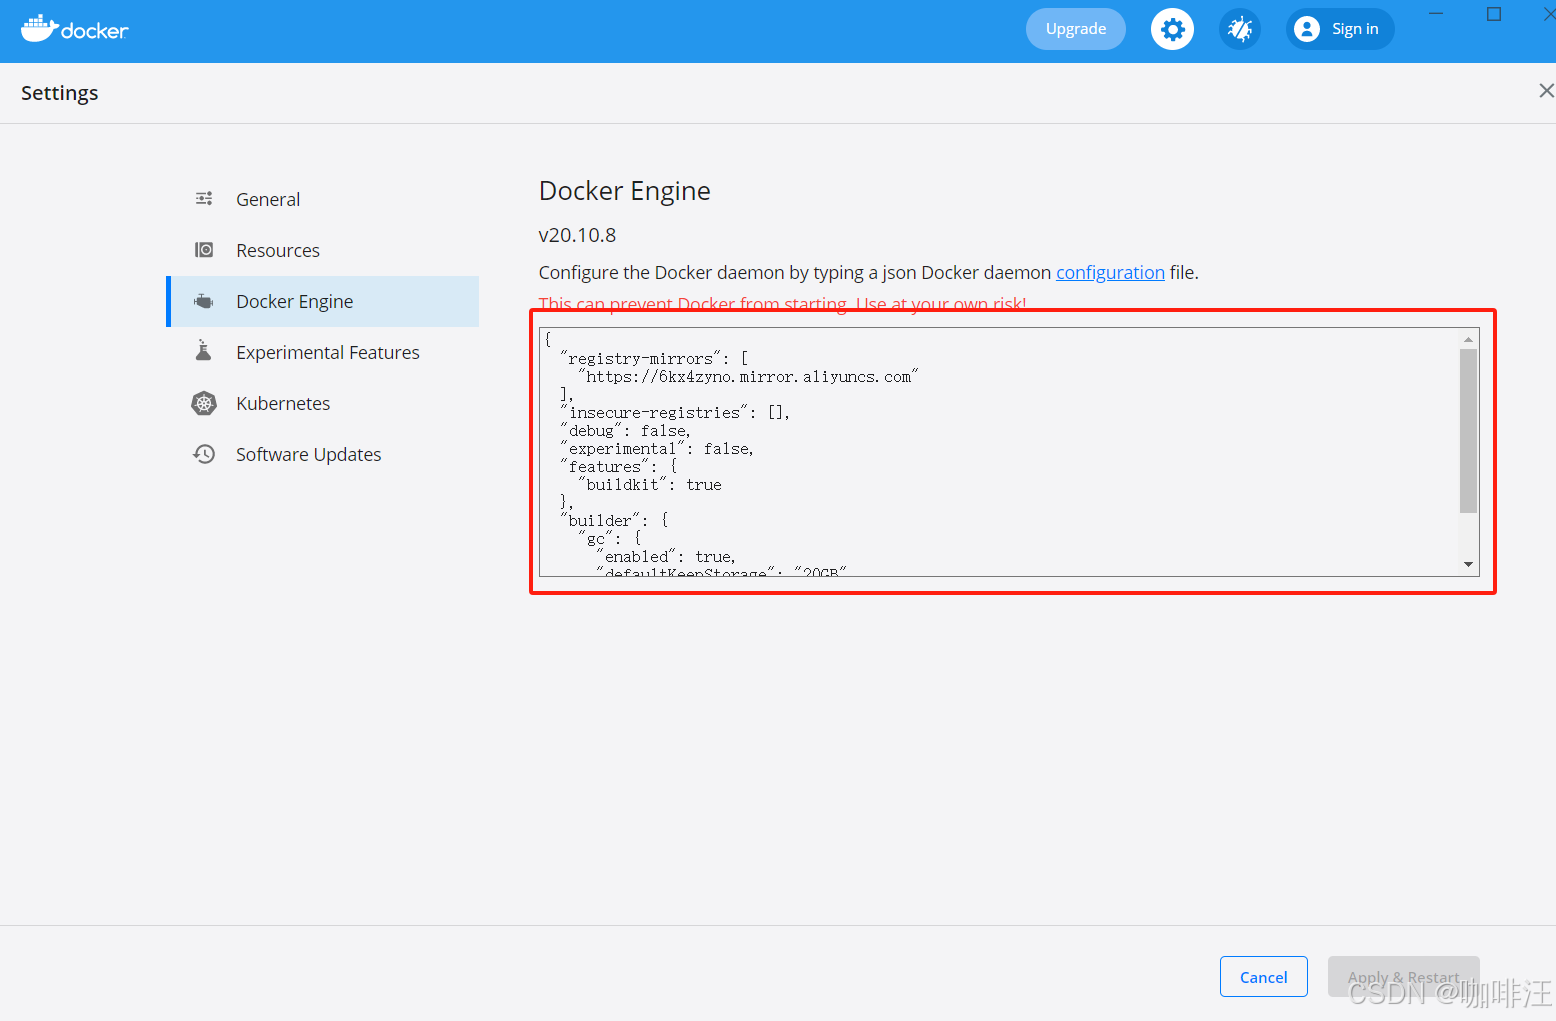
Task: Click the Docker Engine heading
Action: [625, 191]
